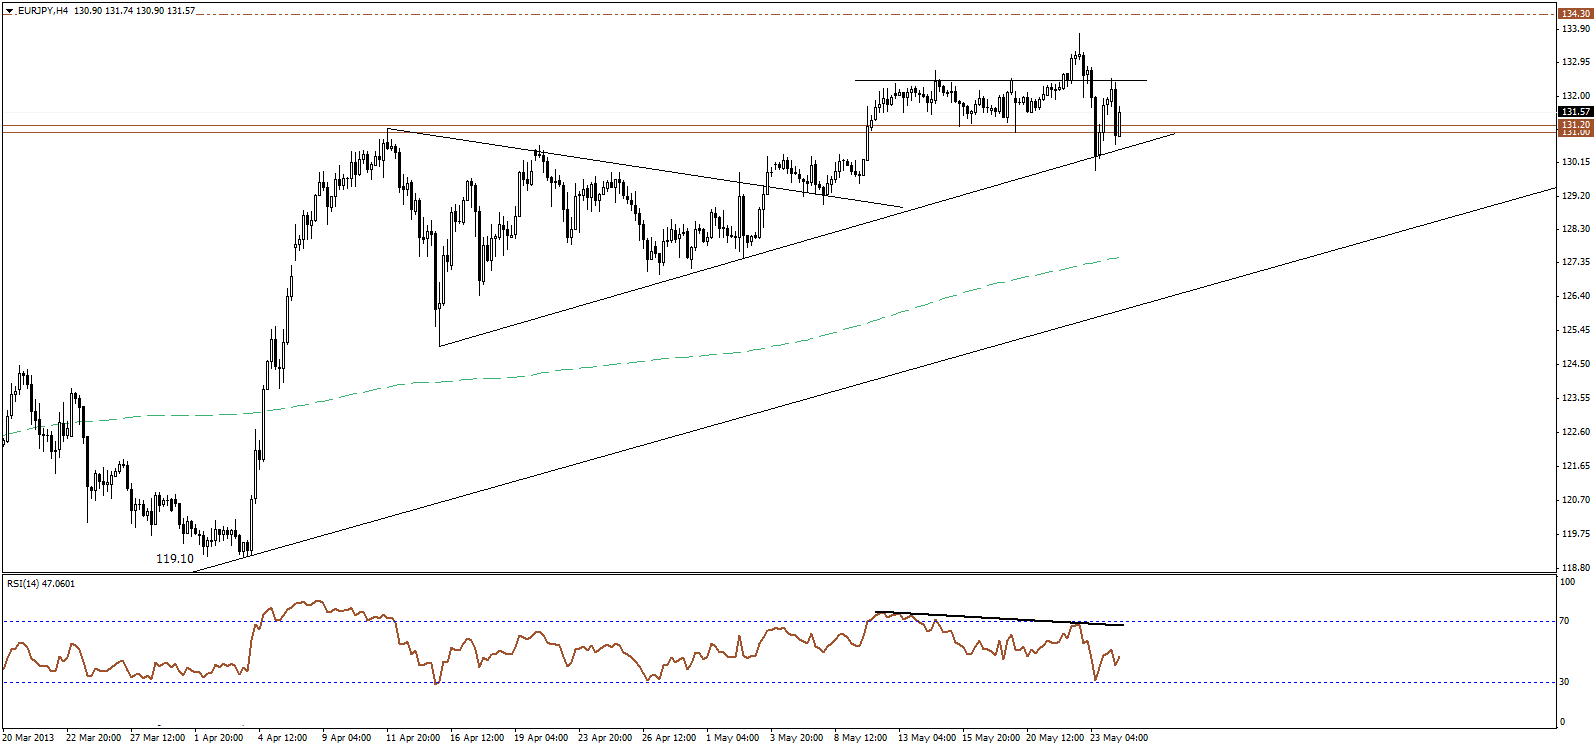Click the RSI 100 level label
1596x746 pixels.
[x=1568, y=582]
